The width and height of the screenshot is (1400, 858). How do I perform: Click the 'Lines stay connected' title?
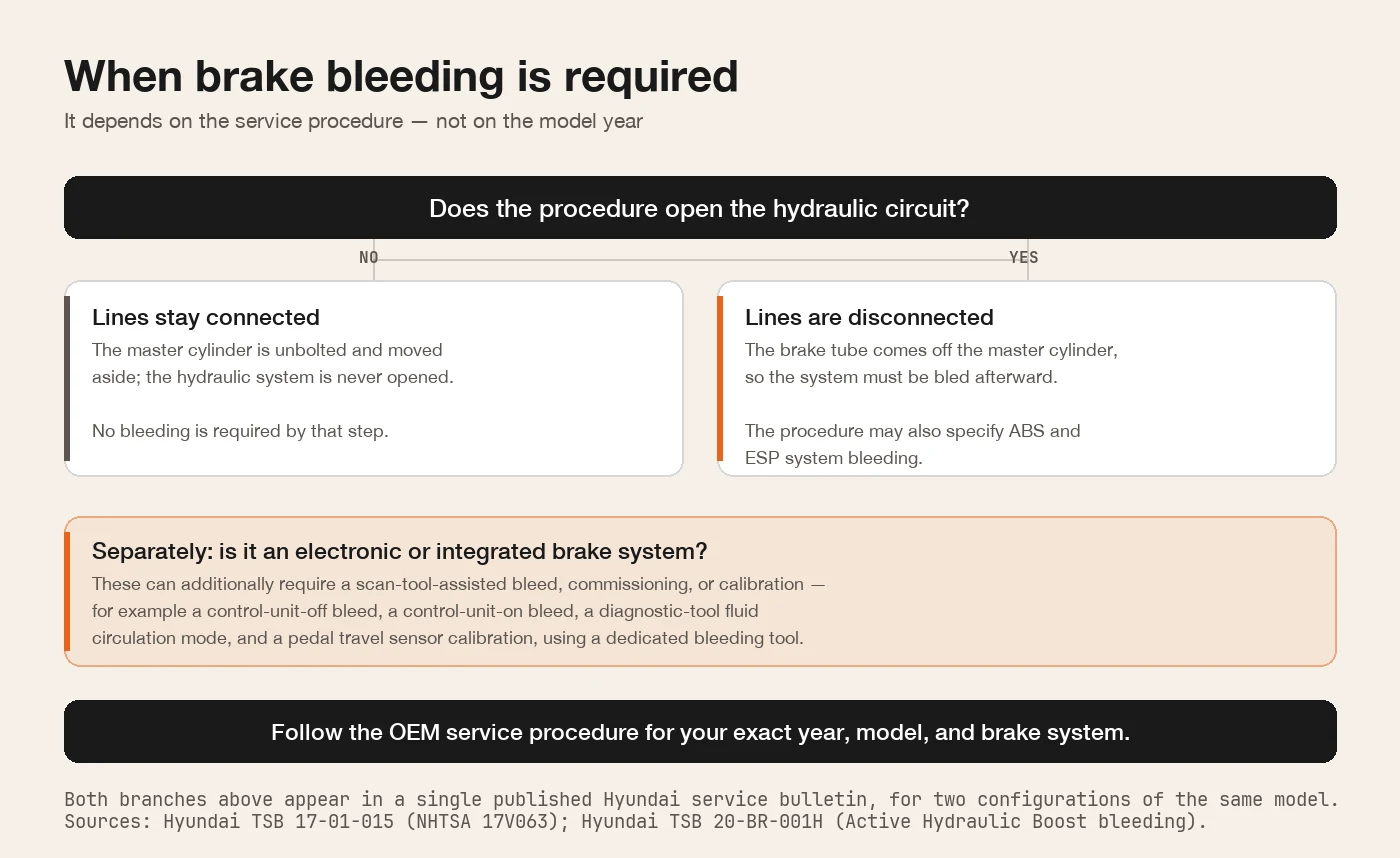point(206,317)
